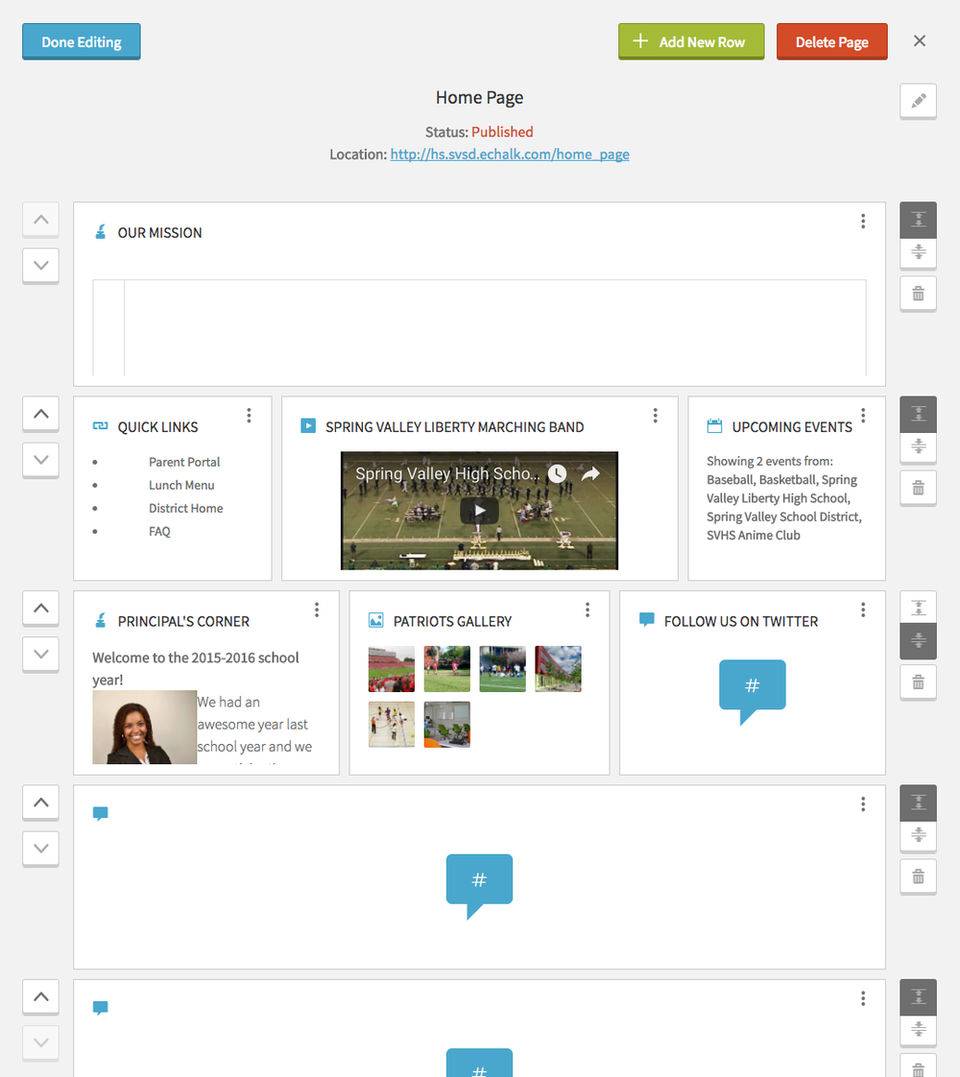Move the Our Mission row up
This screenshot has width=960, height=1077.
(x=41, y=220)
